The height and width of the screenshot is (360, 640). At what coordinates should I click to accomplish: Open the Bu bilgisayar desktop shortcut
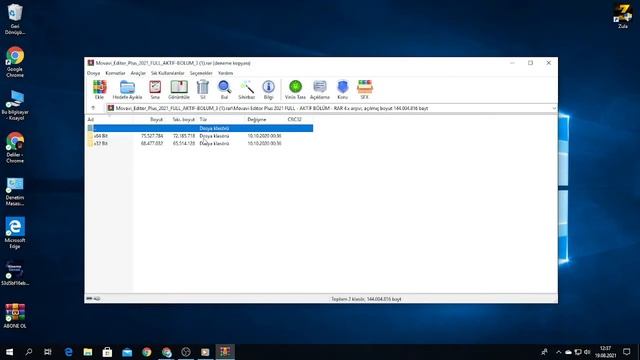coord(15,105)
